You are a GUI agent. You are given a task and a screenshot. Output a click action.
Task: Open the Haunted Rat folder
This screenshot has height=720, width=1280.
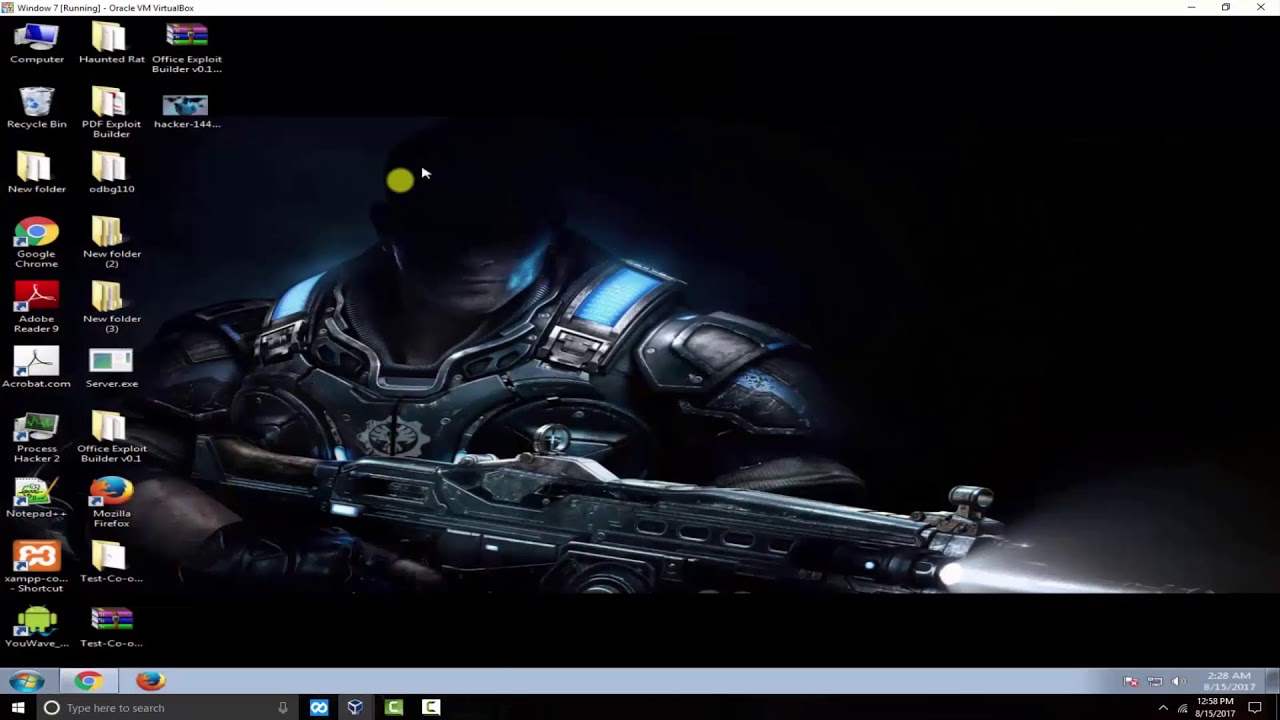[x=111, y=43]
